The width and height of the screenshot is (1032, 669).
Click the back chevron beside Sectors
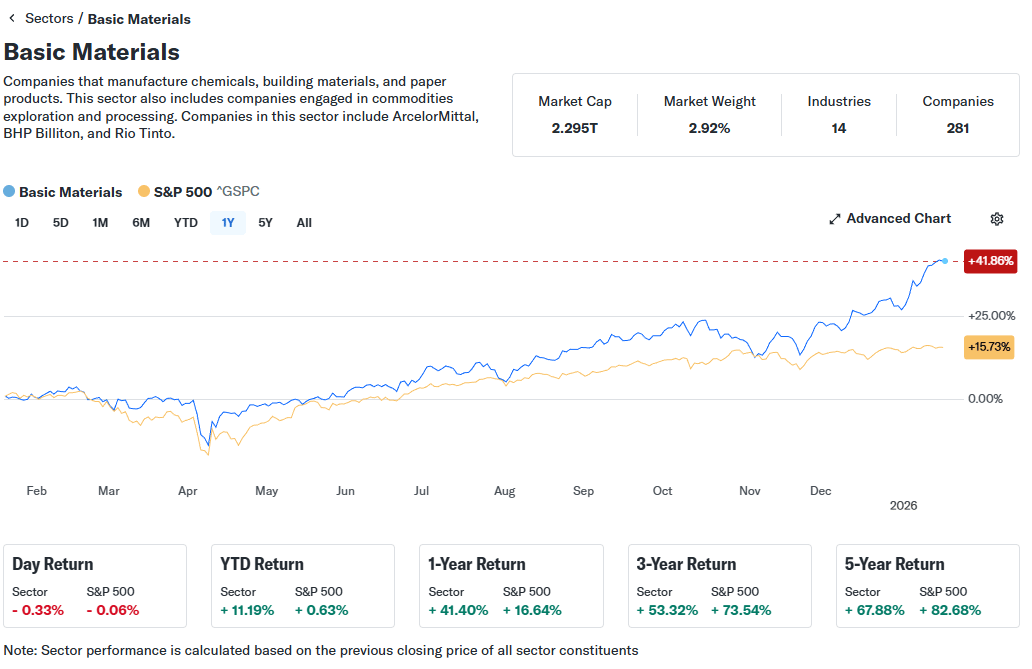11,18
